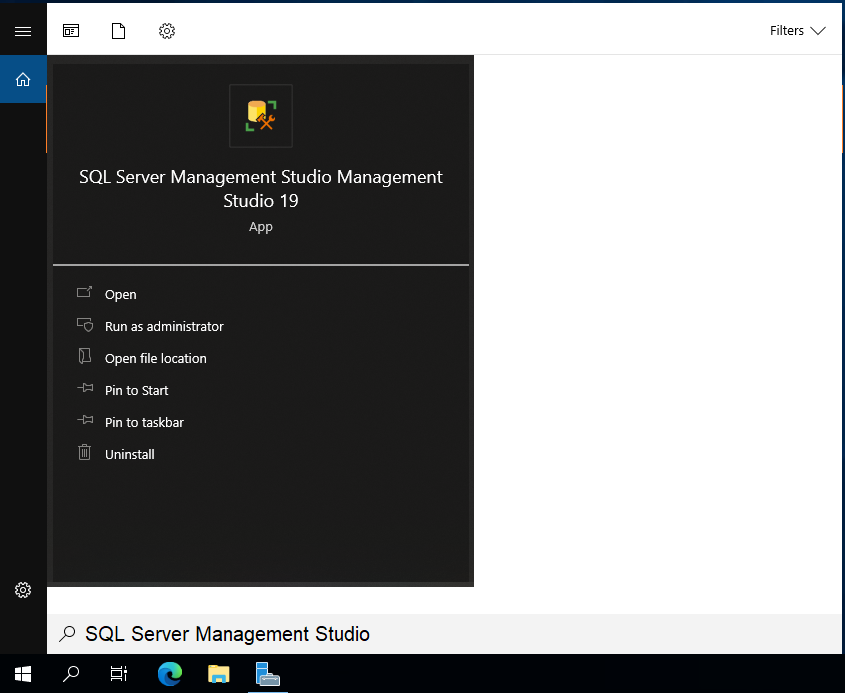Click the app title SQL Server Management Studio 19

[261, 189]
